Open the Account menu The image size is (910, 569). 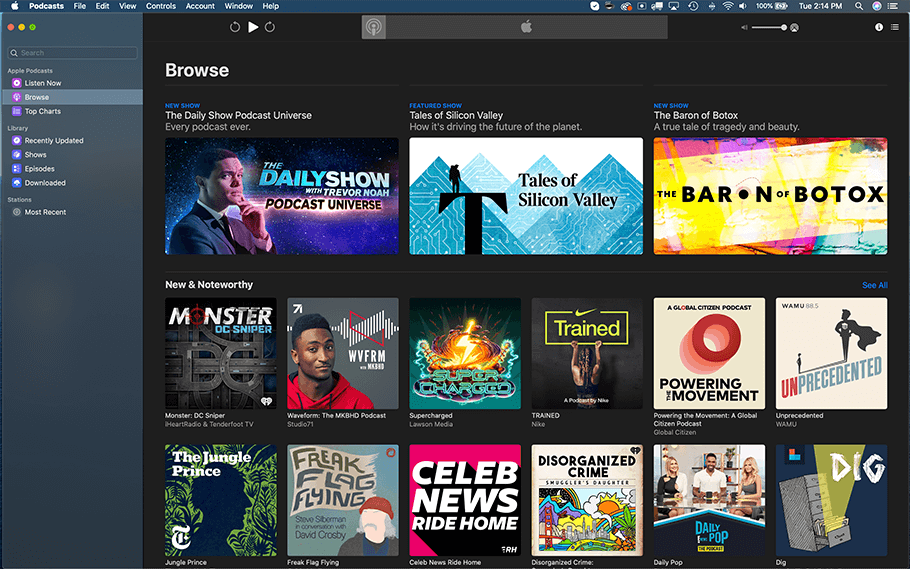tap(200, 6)
